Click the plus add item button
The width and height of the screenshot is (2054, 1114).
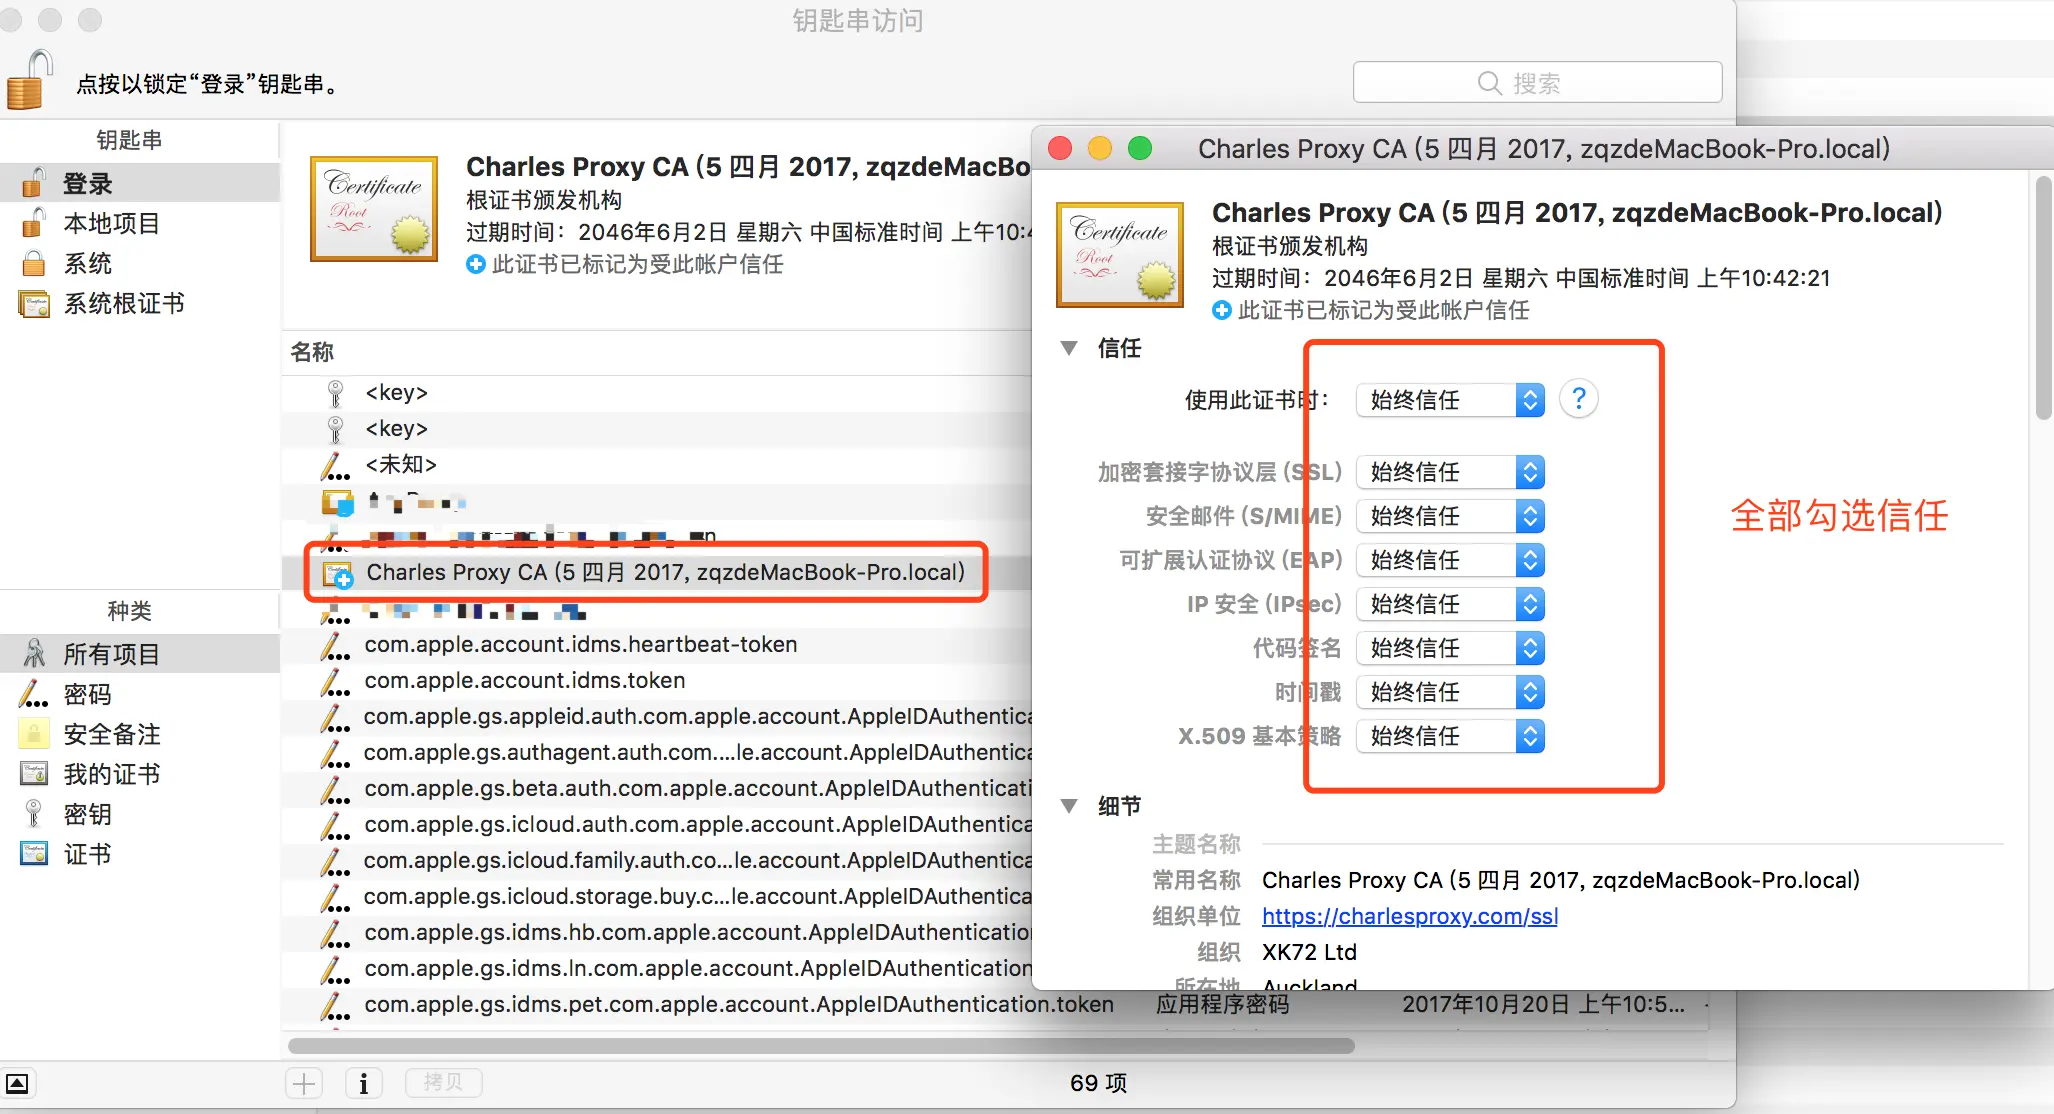point(304,1083)
